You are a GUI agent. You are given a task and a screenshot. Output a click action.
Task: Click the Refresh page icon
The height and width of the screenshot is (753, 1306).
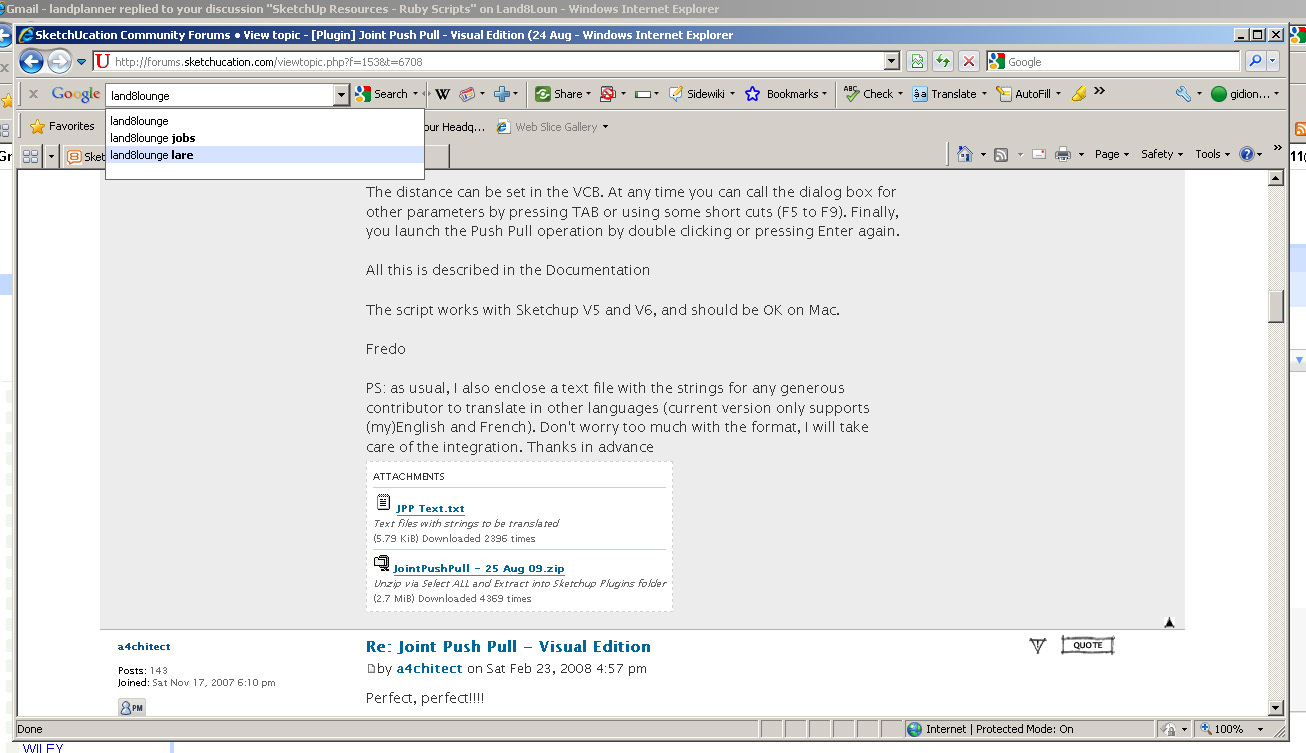(x=942, y=61)
